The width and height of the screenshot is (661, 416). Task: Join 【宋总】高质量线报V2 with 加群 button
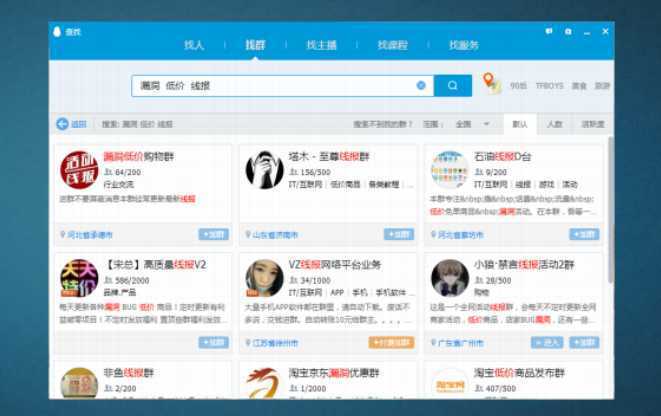tap(214, 342)
